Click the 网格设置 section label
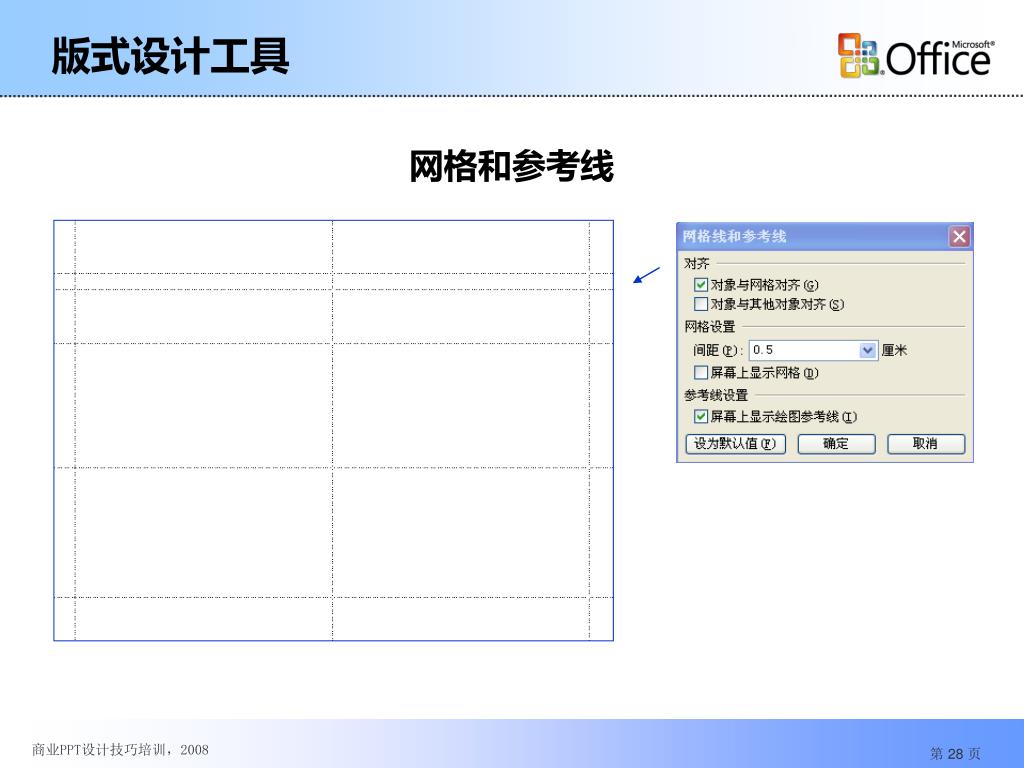1024x768 pixels. click(x=710, y=327)
